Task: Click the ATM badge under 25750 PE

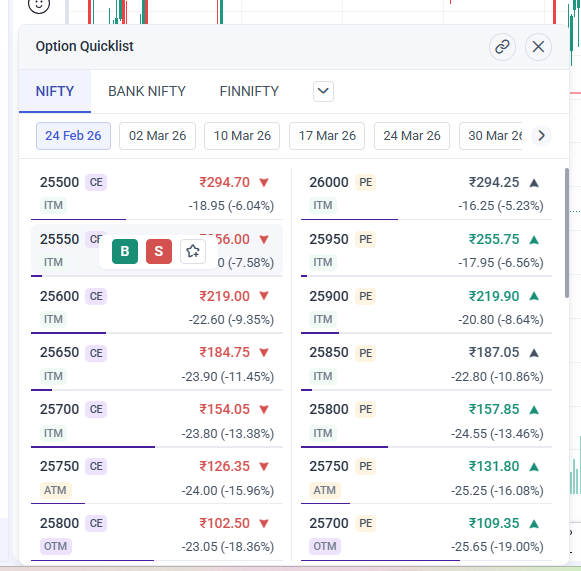Action: point(325,490)
